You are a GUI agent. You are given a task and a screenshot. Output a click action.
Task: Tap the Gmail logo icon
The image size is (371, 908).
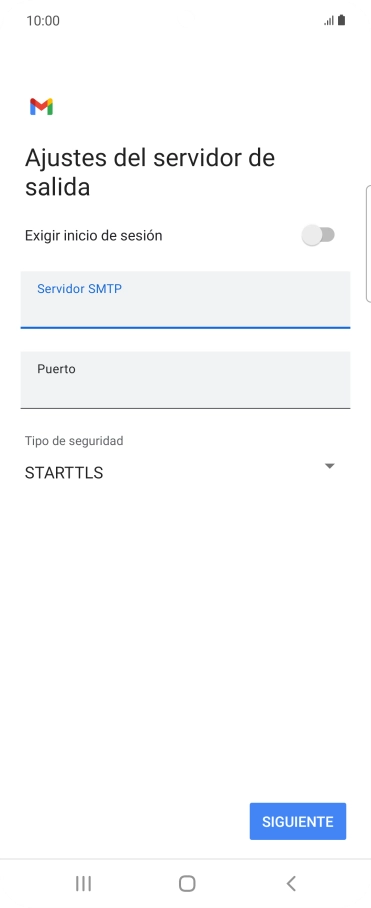click(x=42, y=107)
